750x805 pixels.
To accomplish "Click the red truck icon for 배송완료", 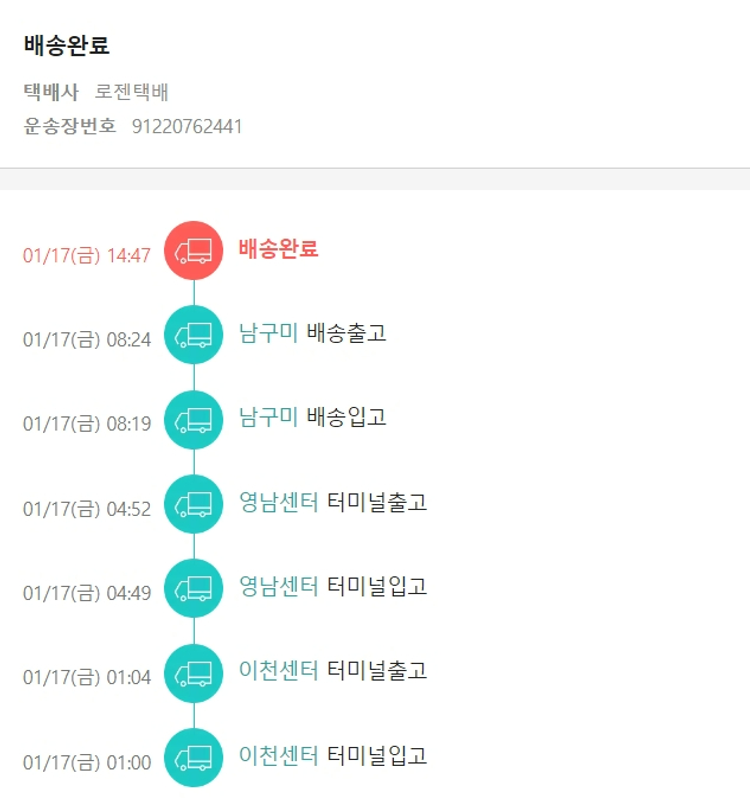I will (x=194, y=250).
